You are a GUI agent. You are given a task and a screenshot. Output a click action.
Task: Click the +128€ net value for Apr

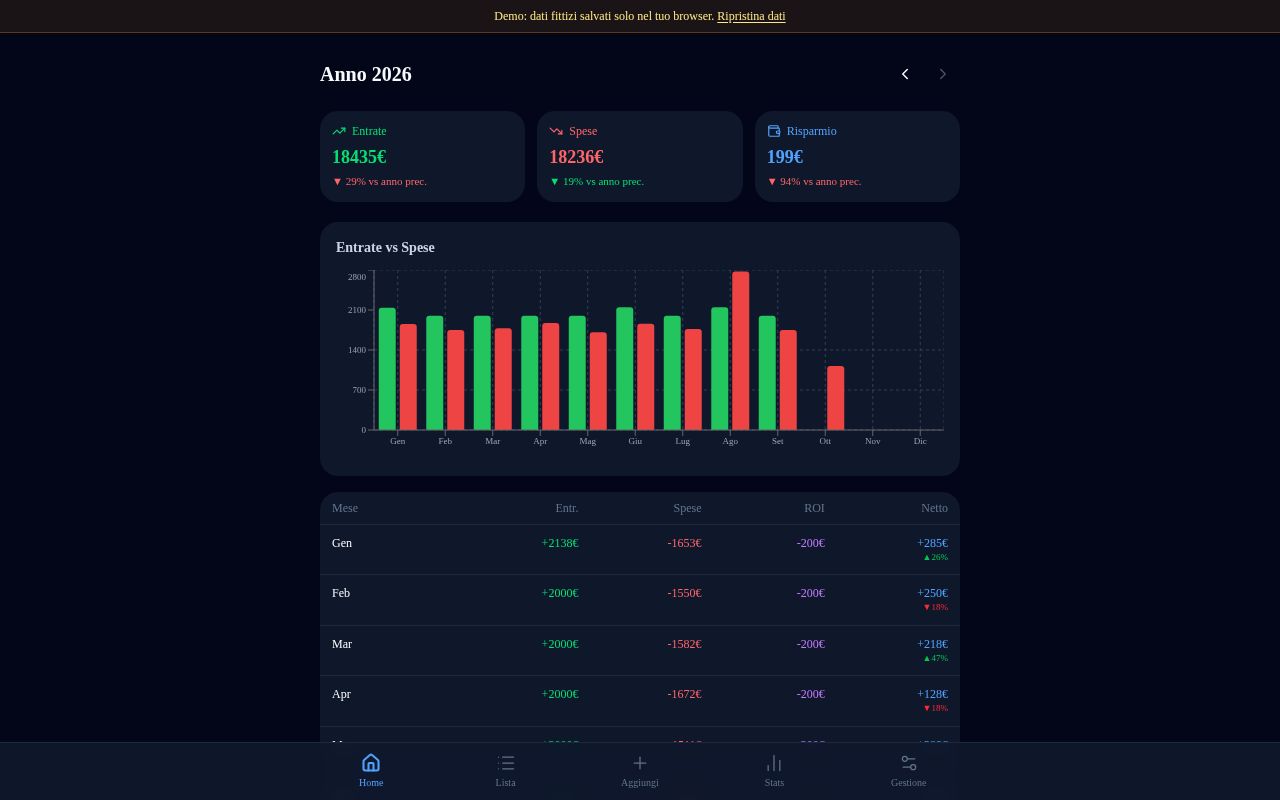pyautogui.click(x=932, y=694)
